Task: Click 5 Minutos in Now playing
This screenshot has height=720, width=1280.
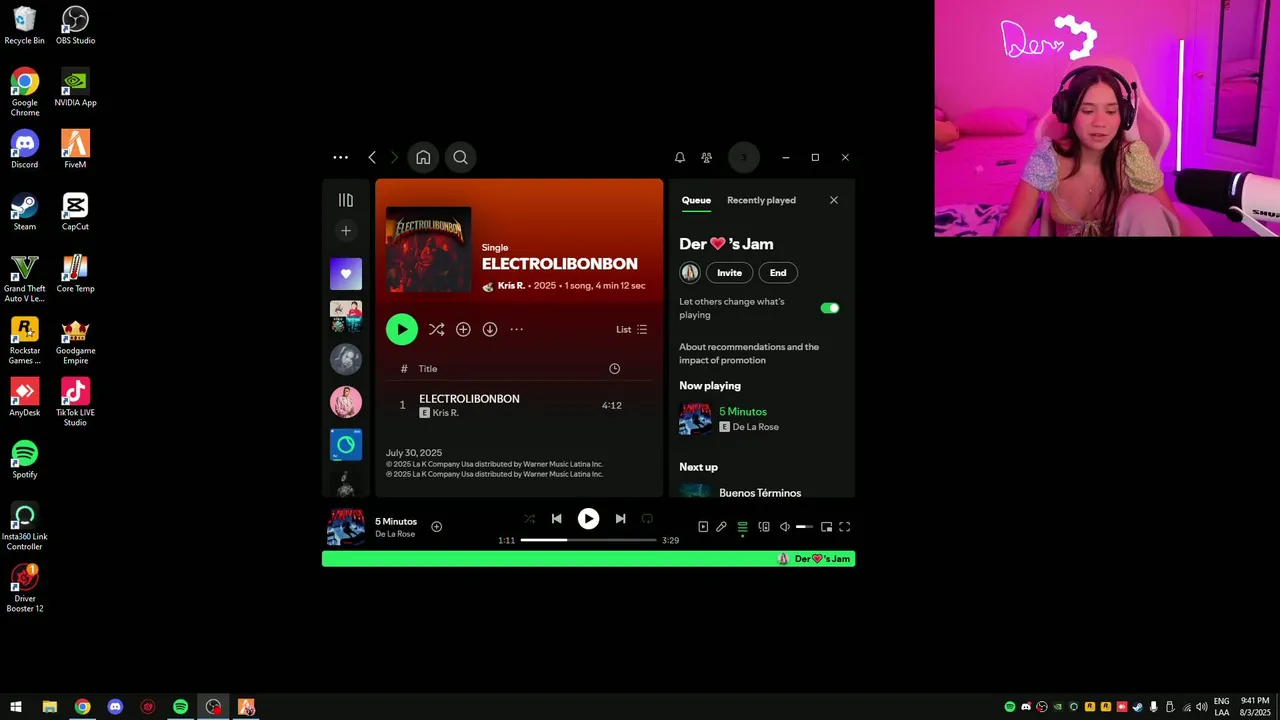Action: click(743, 411)
